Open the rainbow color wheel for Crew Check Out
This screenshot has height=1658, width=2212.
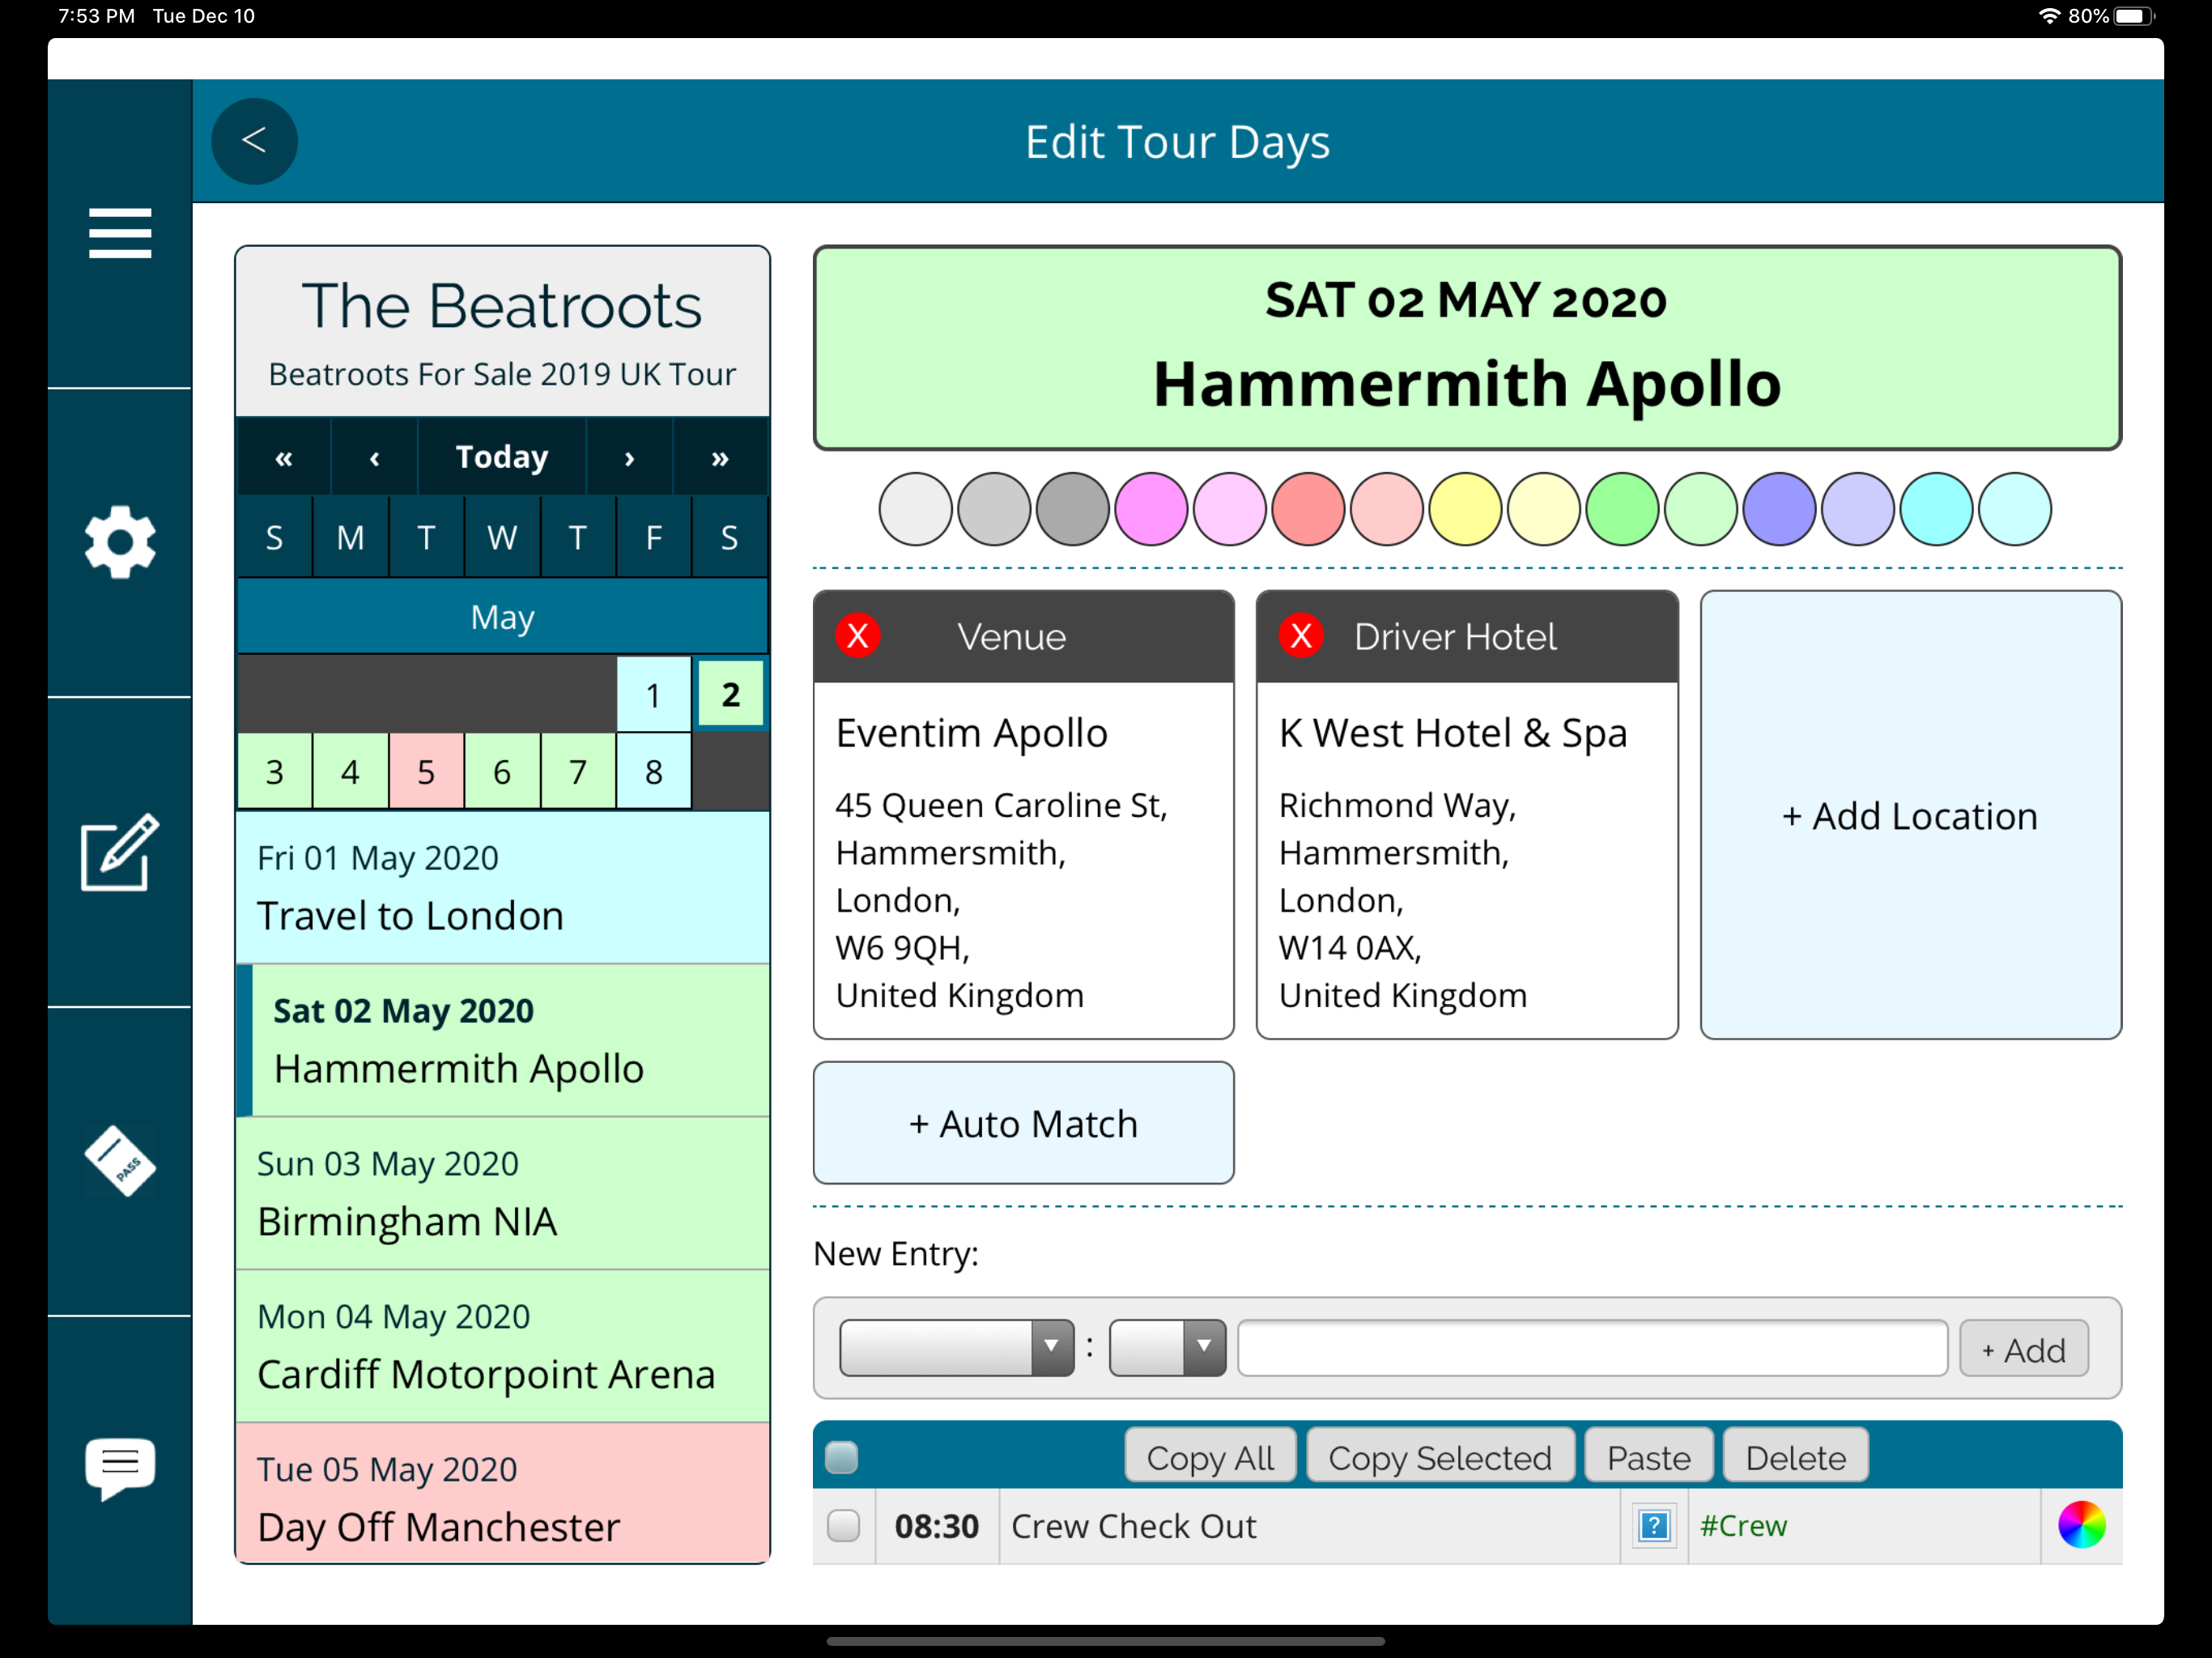2081,1526
